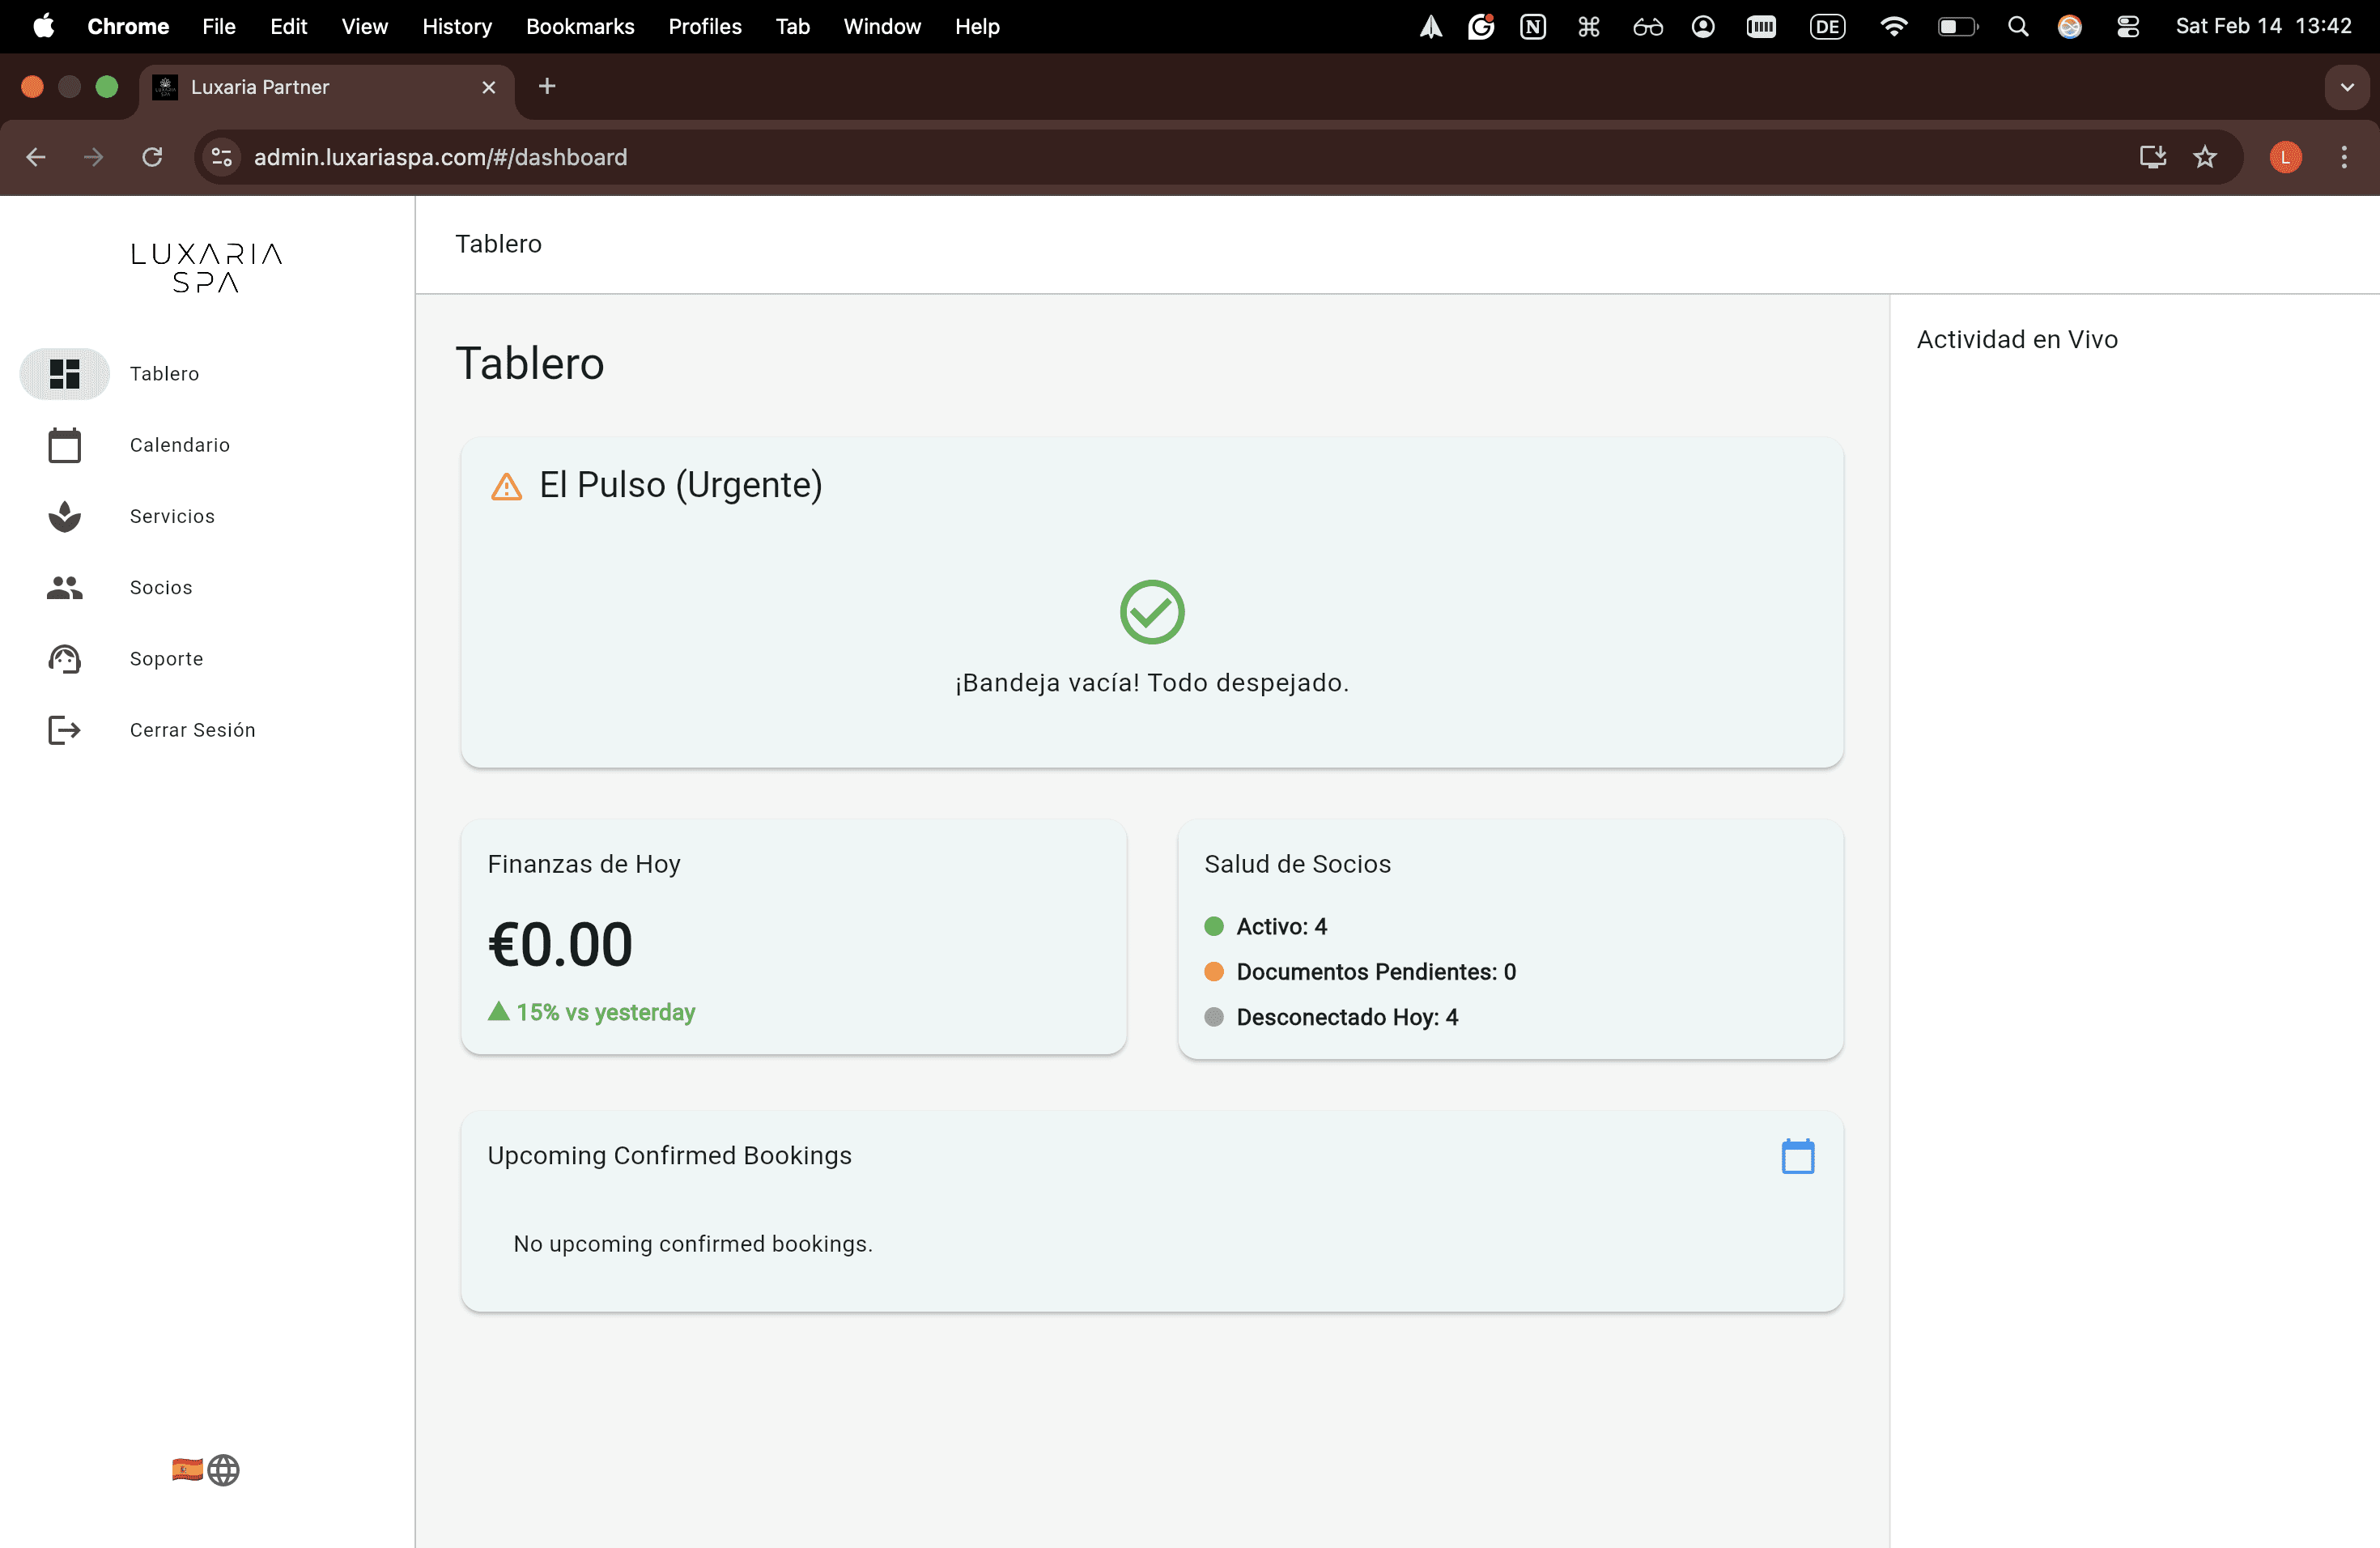This screenshot has width=2380, height=1548.
Task: Bookmark this page with the star icon
Action: [2205, 157]
